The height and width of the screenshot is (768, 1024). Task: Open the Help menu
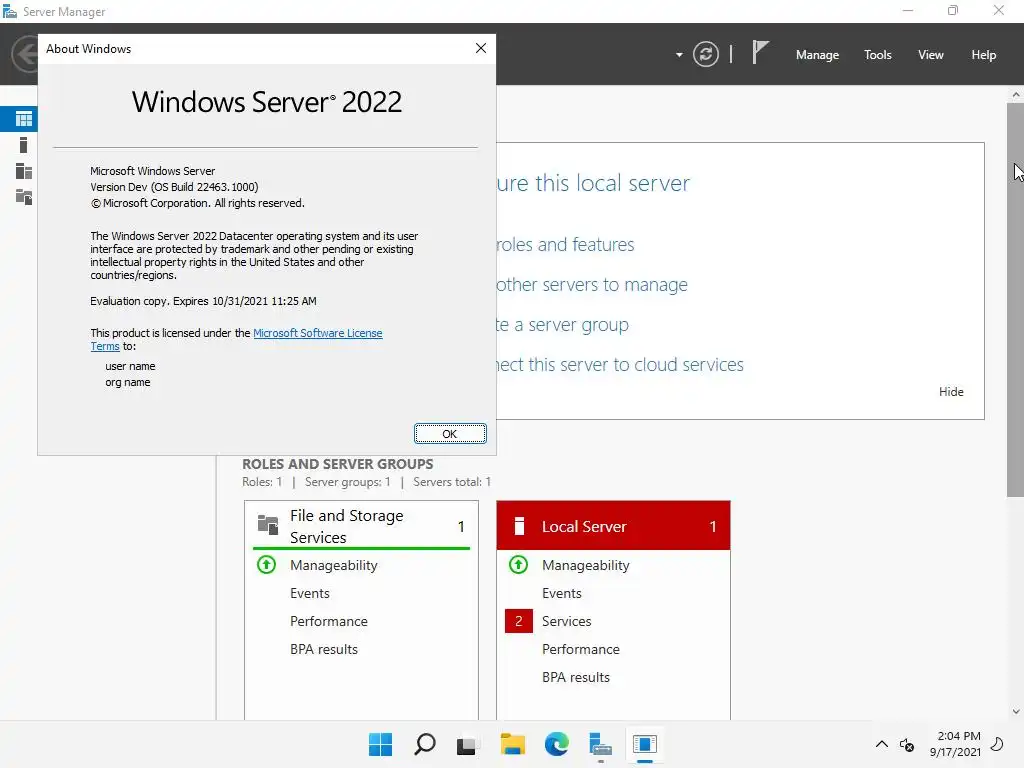pyautogui.click(x=983, y=55)
